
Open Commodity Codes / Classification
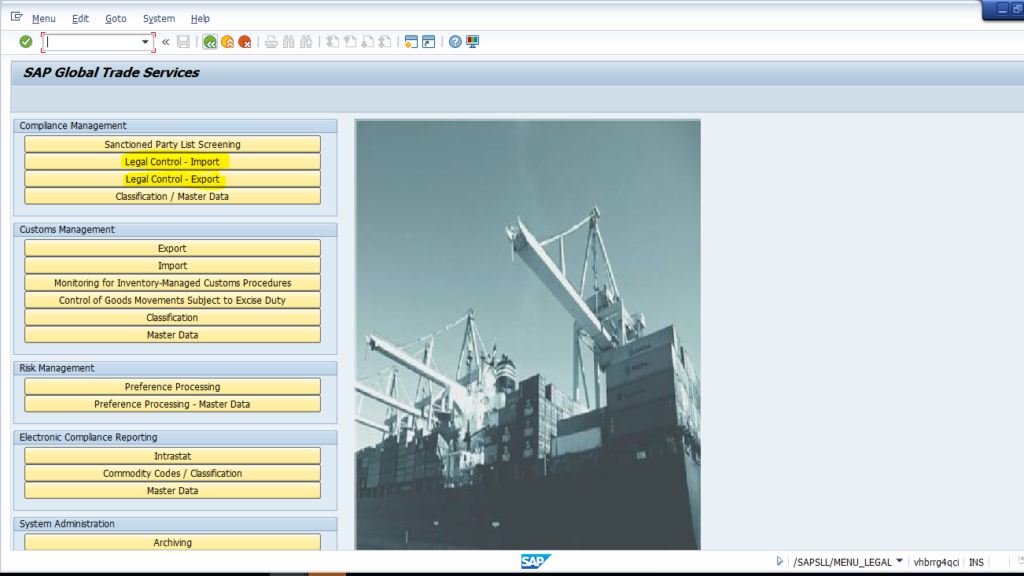(172, 473)
